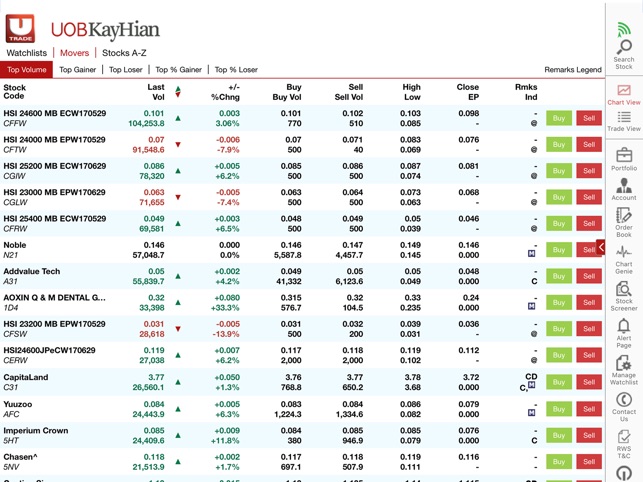Screen dimensions: 643x482
Task: Click the UTRADE logo icon
Action: pyautogui.click(x=20, y=29)
